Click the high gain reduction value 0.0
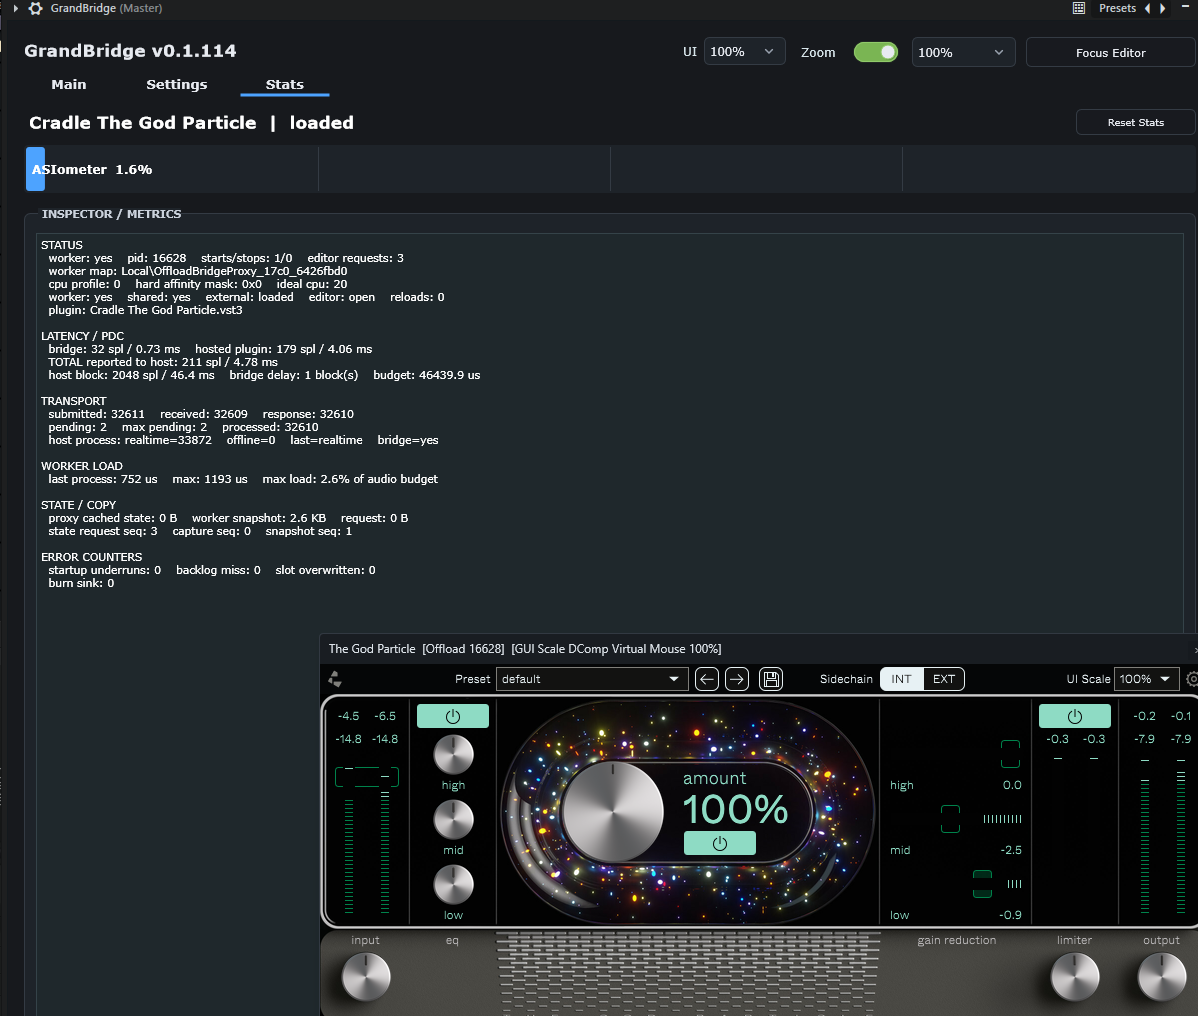The image size is (1198, 1016). [1012, 785]
